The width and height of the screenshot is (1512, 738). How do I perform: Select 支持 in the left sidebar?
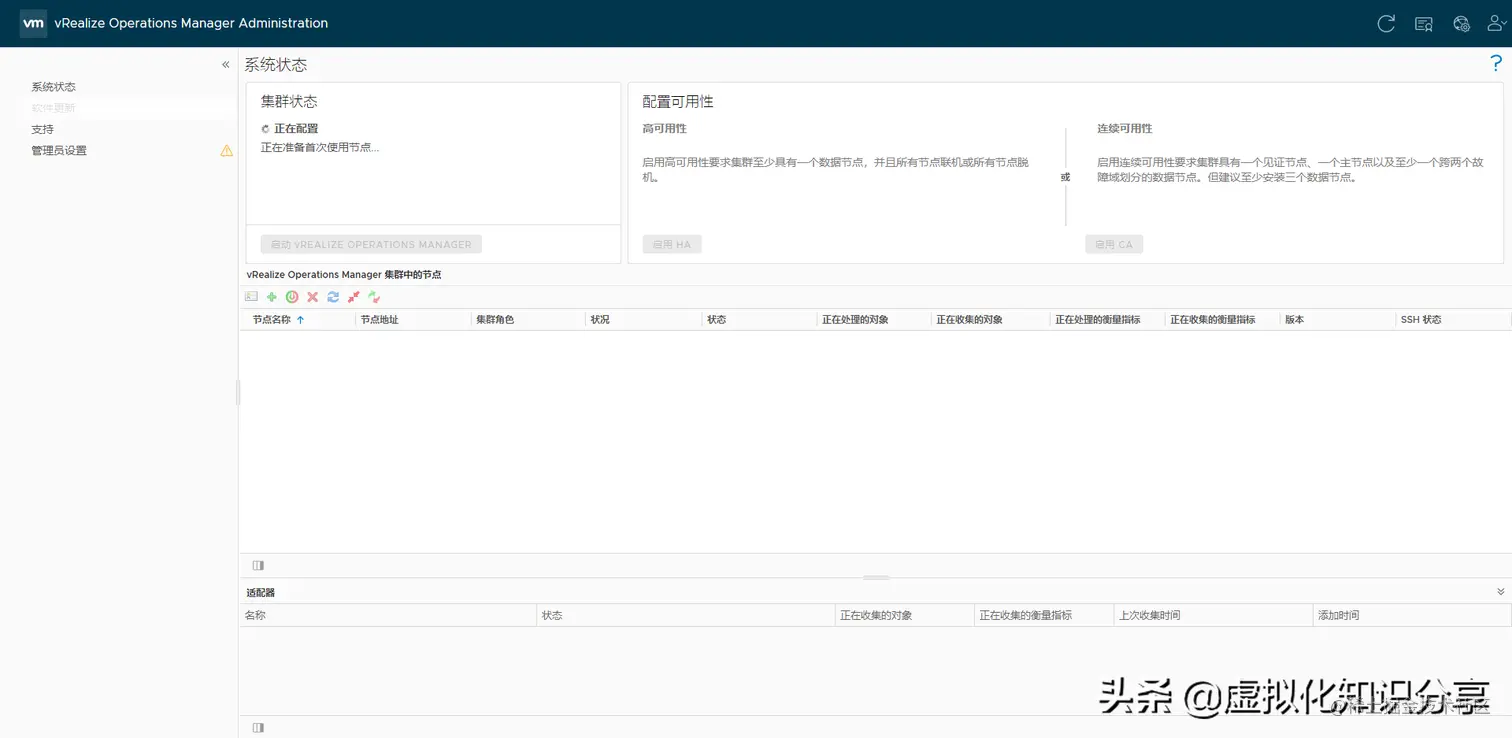[42, 129]
